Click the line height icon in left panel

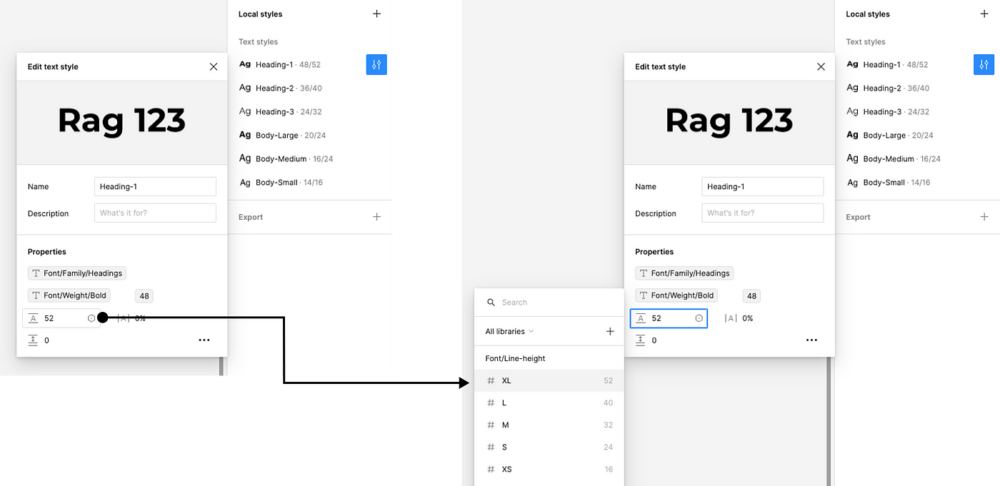(x=33, y=318)
